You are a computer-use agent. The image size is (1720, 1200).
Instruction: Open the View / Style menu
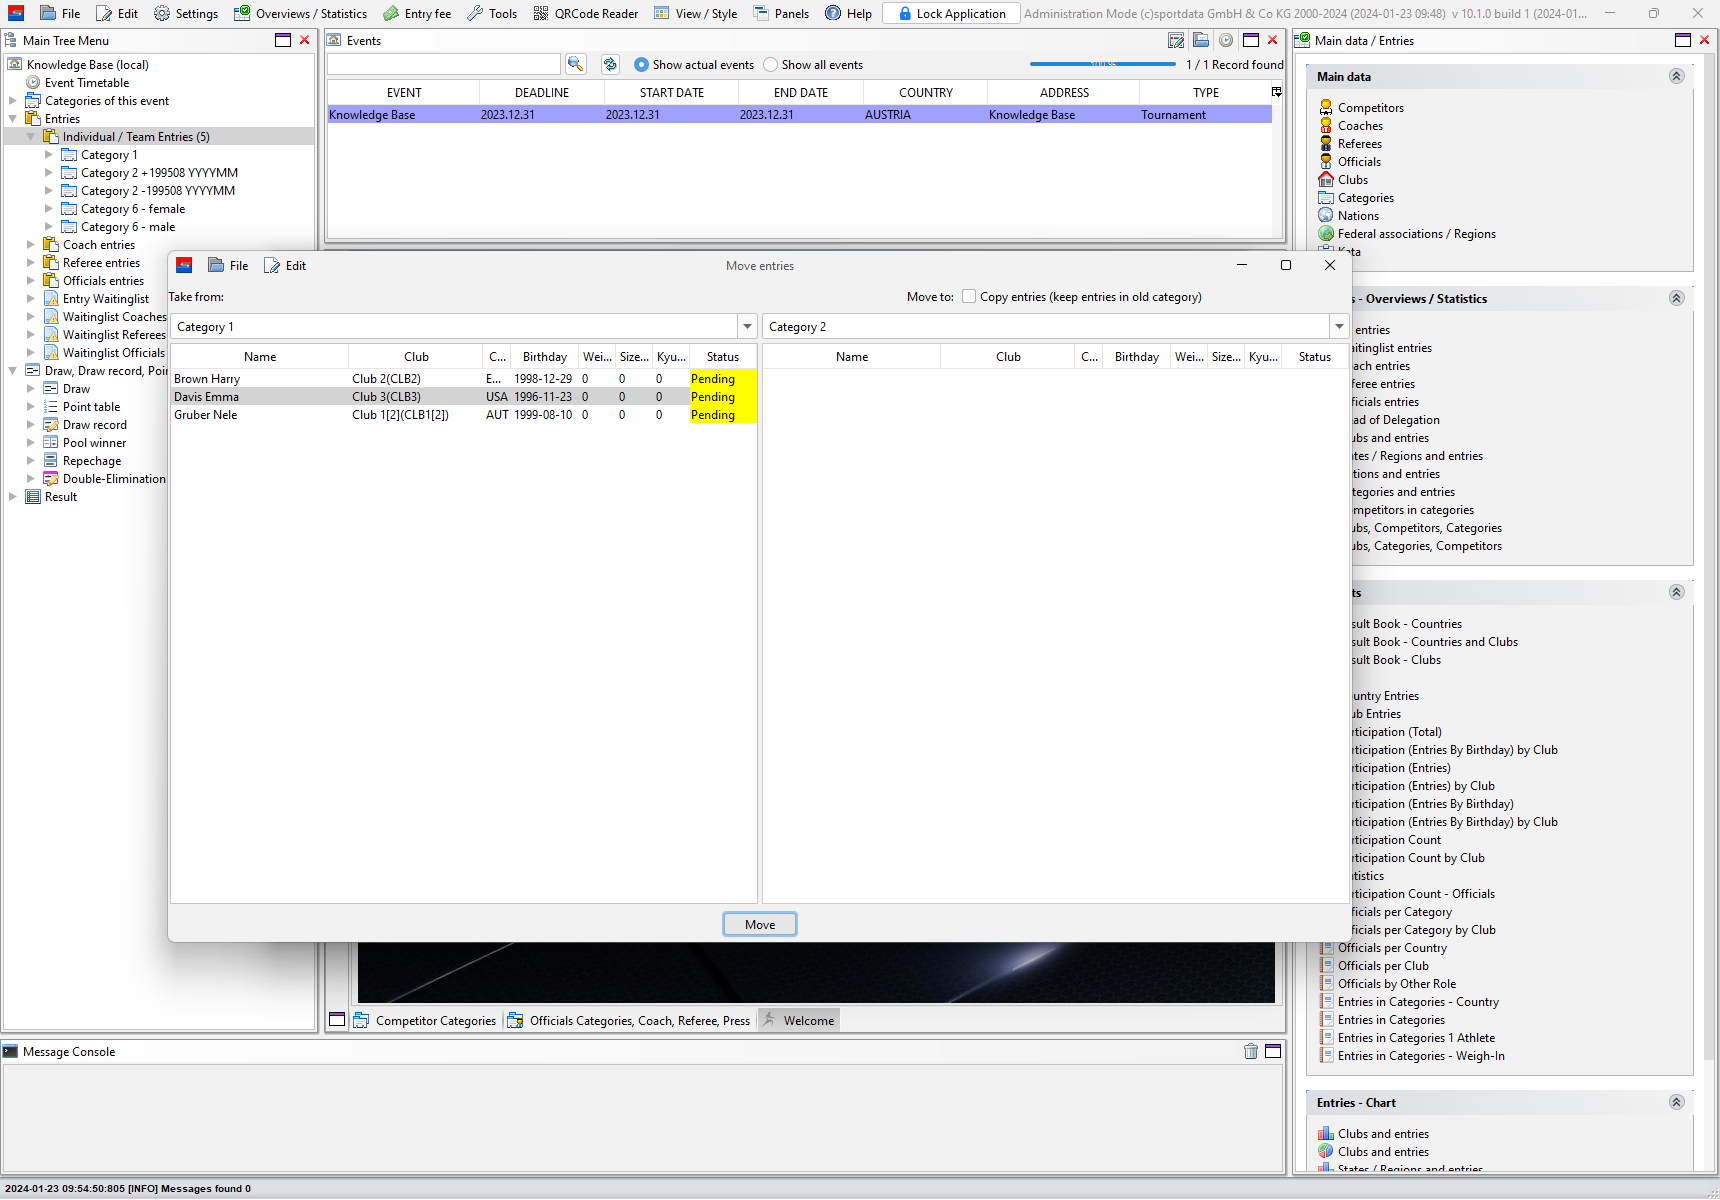tap(696, 13)
